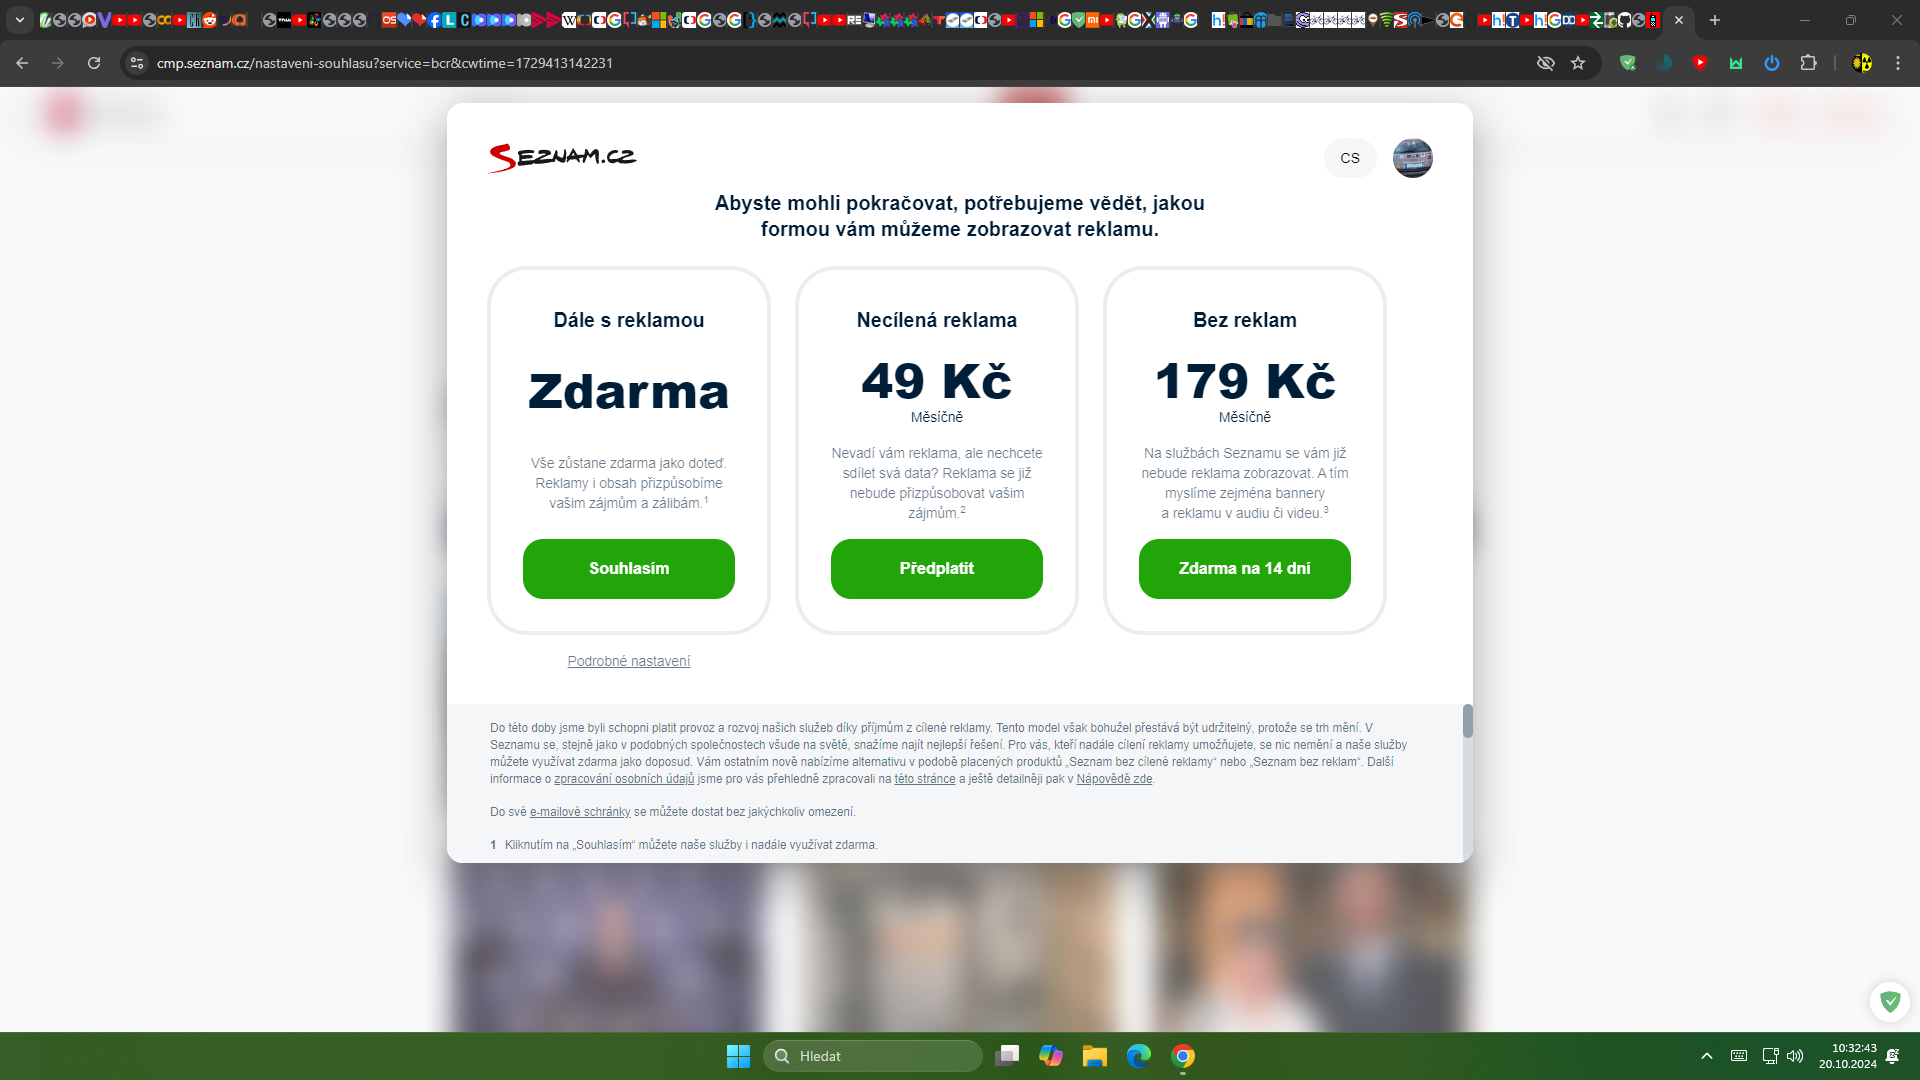The width and height of the screenshot is (1920, 1080).
Task: Click the green shield badge icon
Action: [1890, 1001]
